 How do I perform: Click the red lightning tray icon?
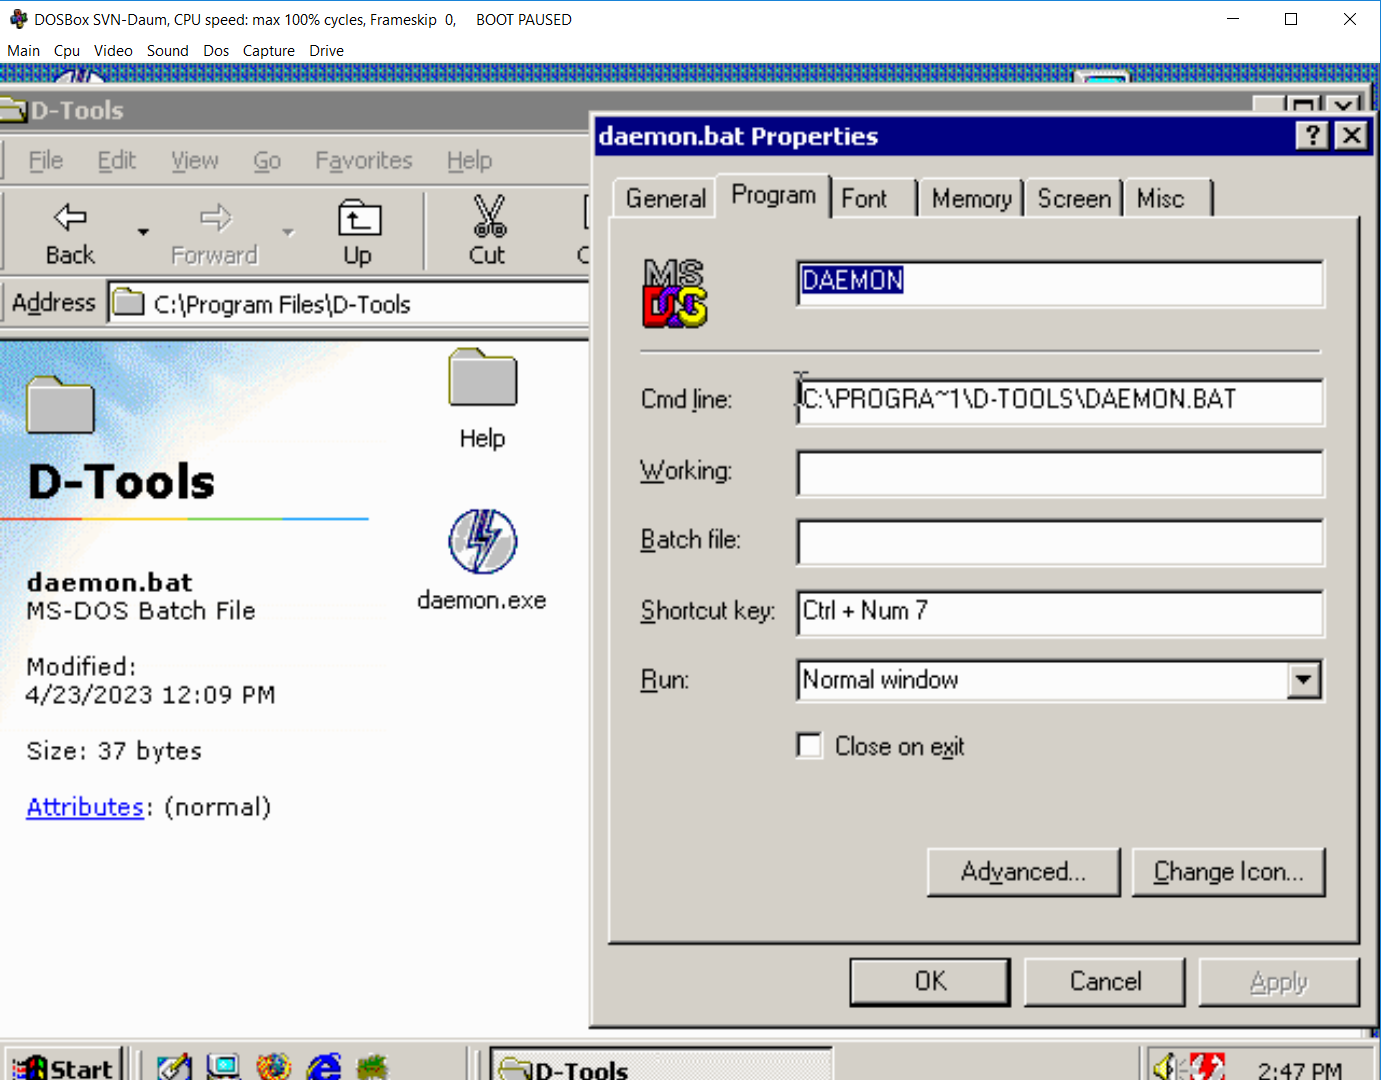[x=1207, y=1067]
